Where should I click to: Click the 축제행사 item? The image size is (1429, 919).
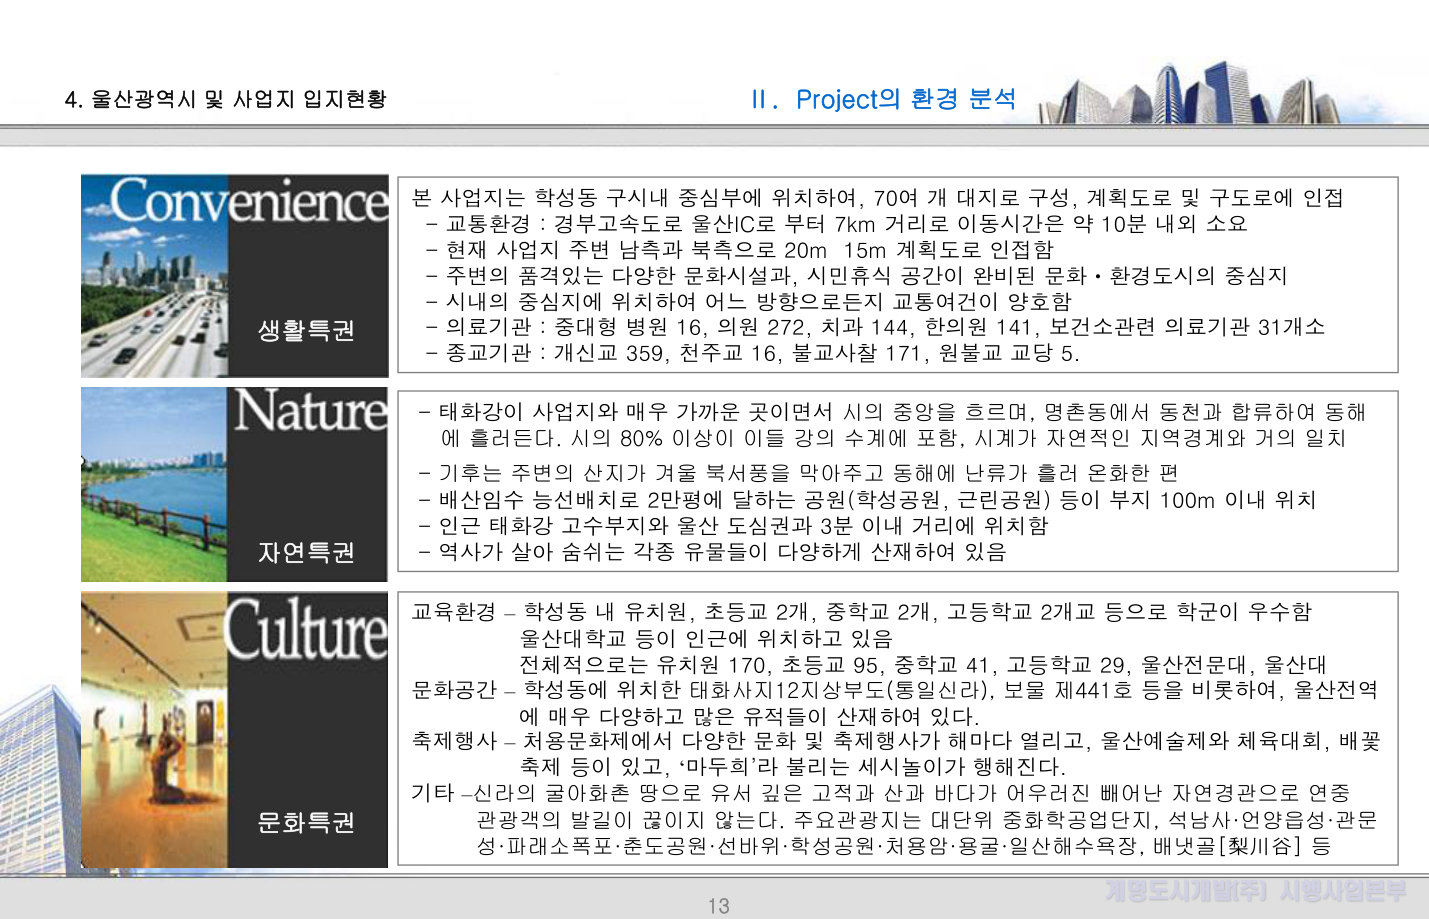(x=896, y=741)
